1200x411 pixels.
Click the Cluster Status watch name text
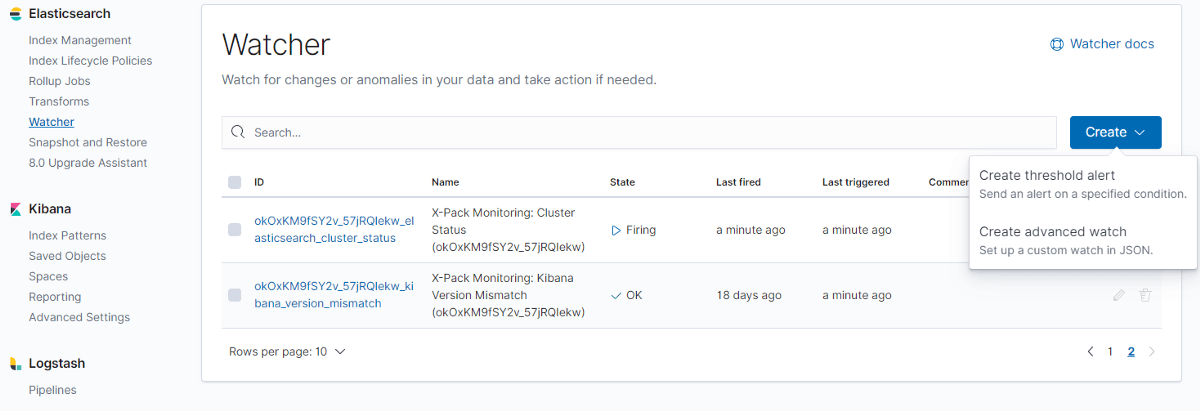coord(510,230)
